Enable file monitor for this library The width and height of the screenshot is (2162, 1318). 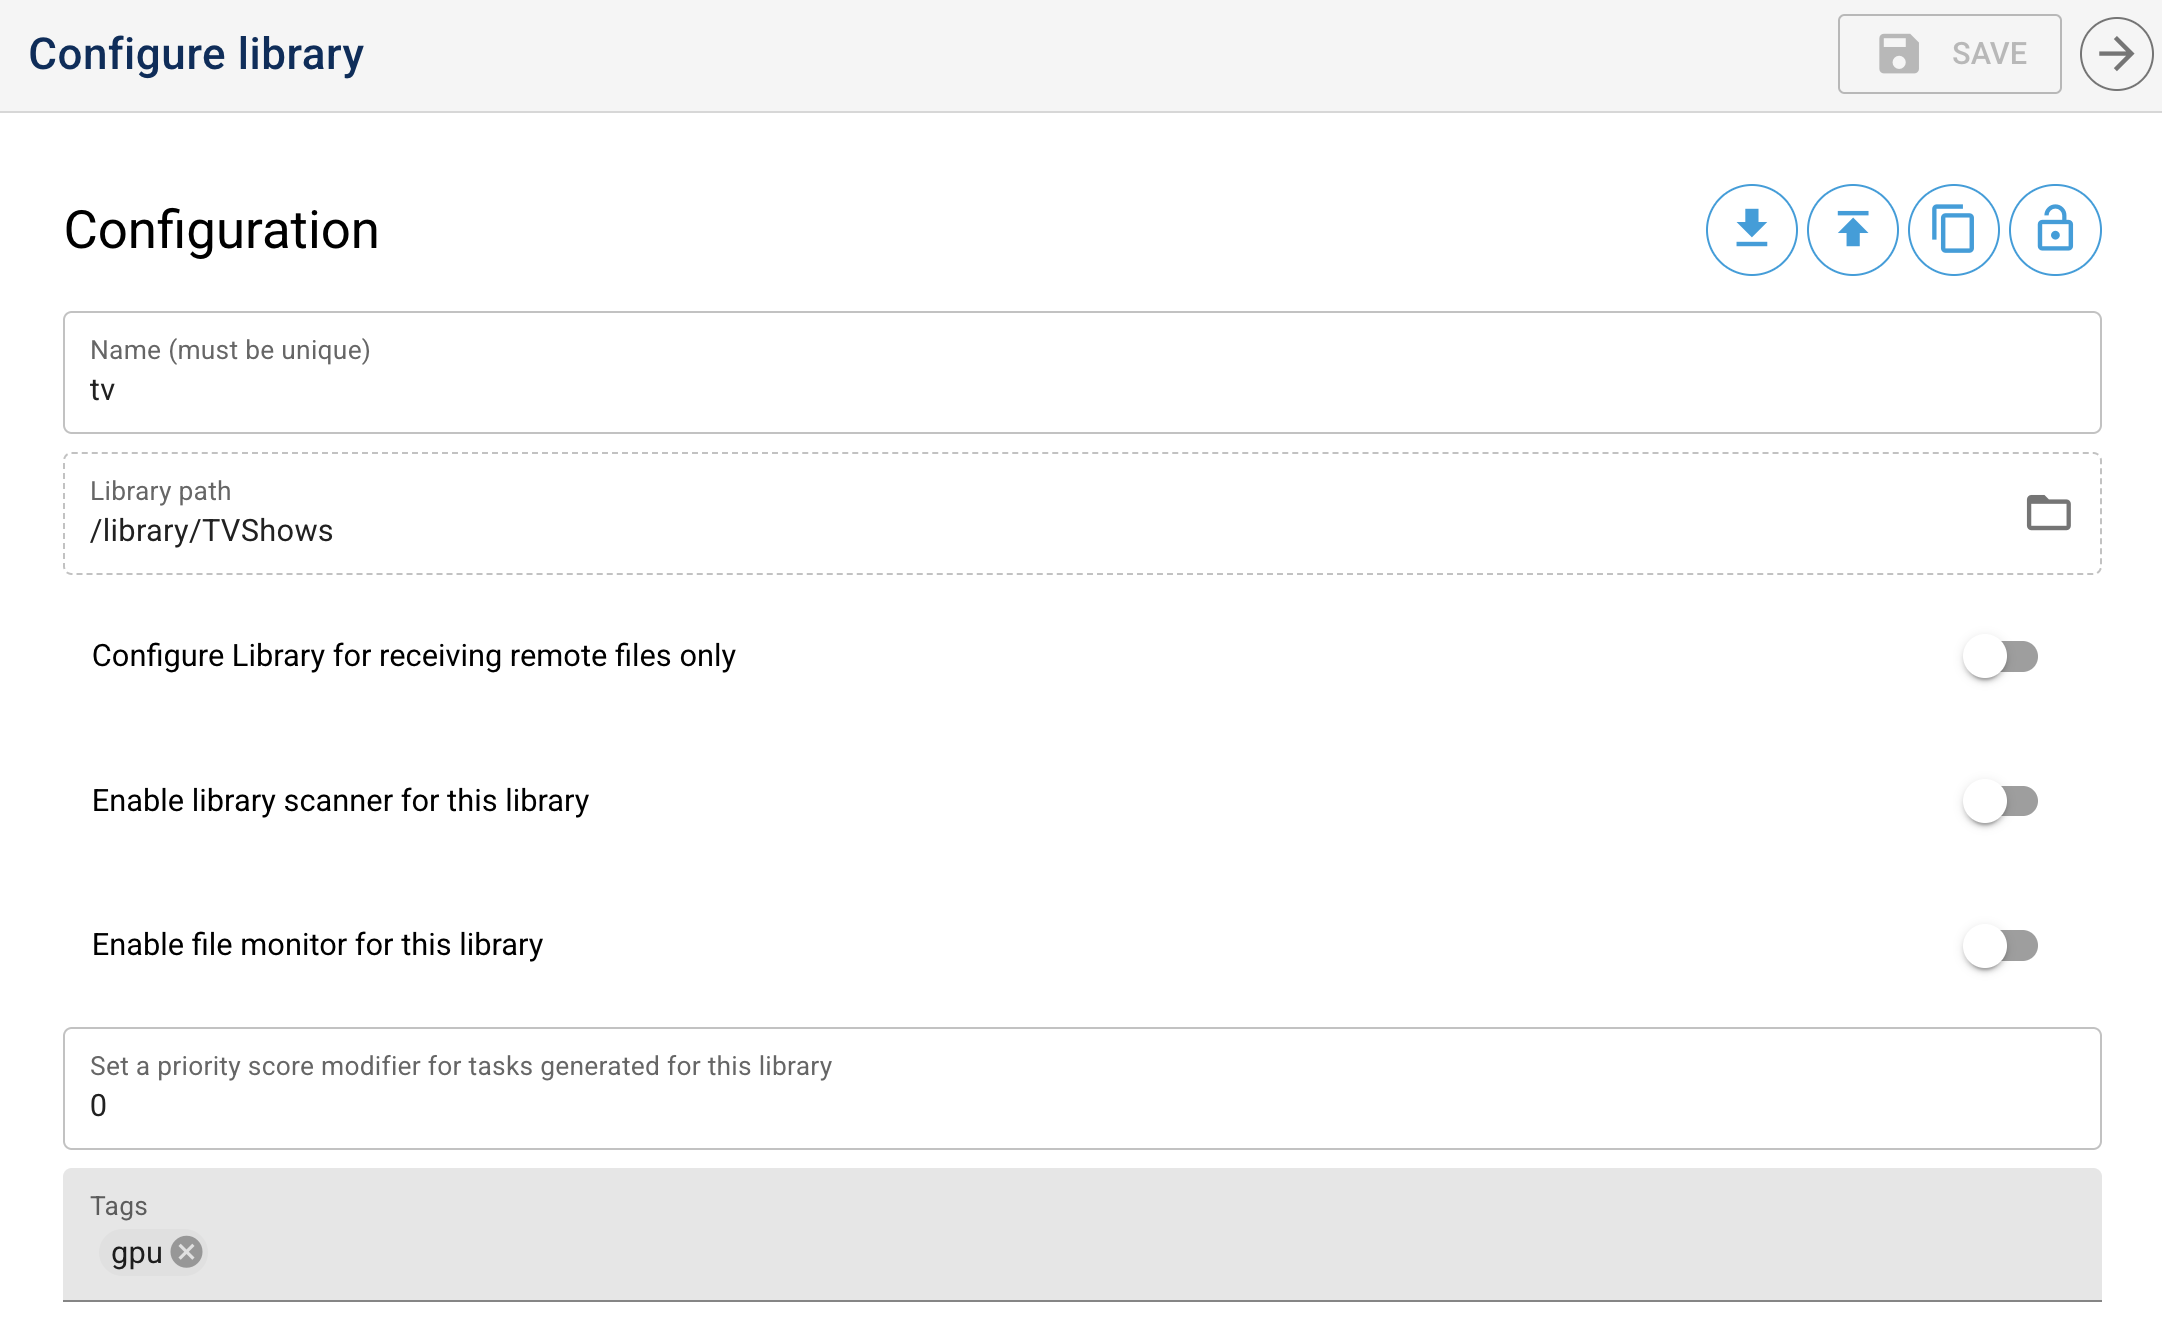click(1999, 945)
